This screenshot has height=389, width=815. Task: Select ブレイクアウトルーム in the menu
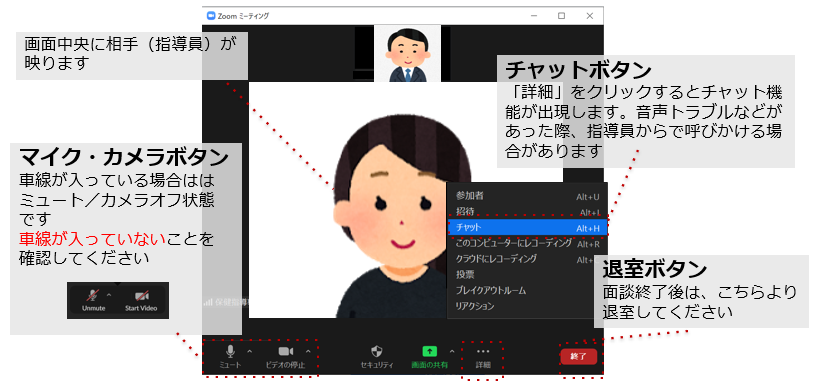coord(527,290)
